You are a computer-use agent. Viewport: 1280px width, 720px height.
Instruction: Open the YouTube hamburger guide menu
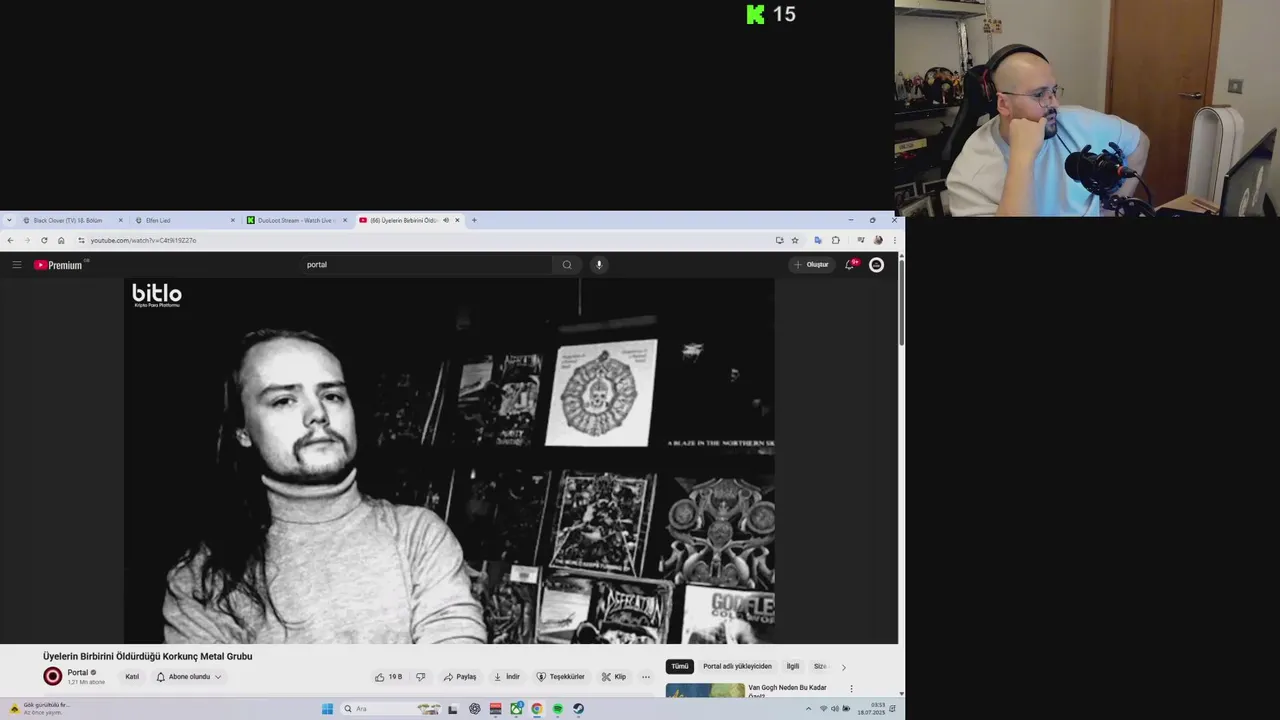(17, 265)
